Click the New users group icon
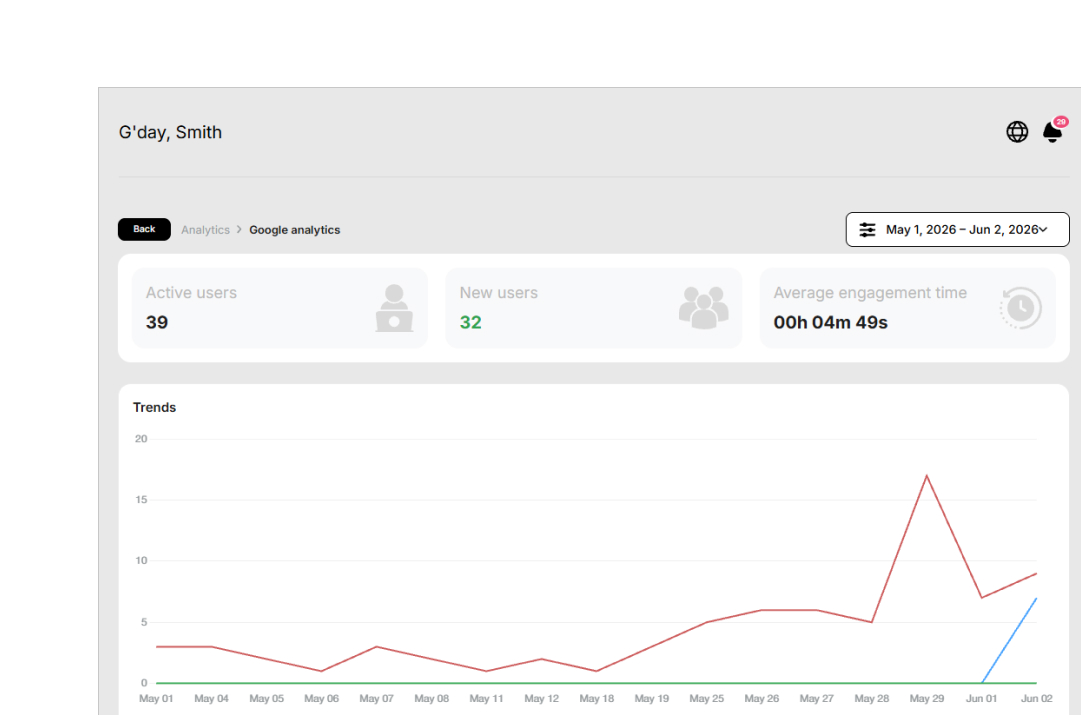The image size is (1081, 715). click(703, 308)
